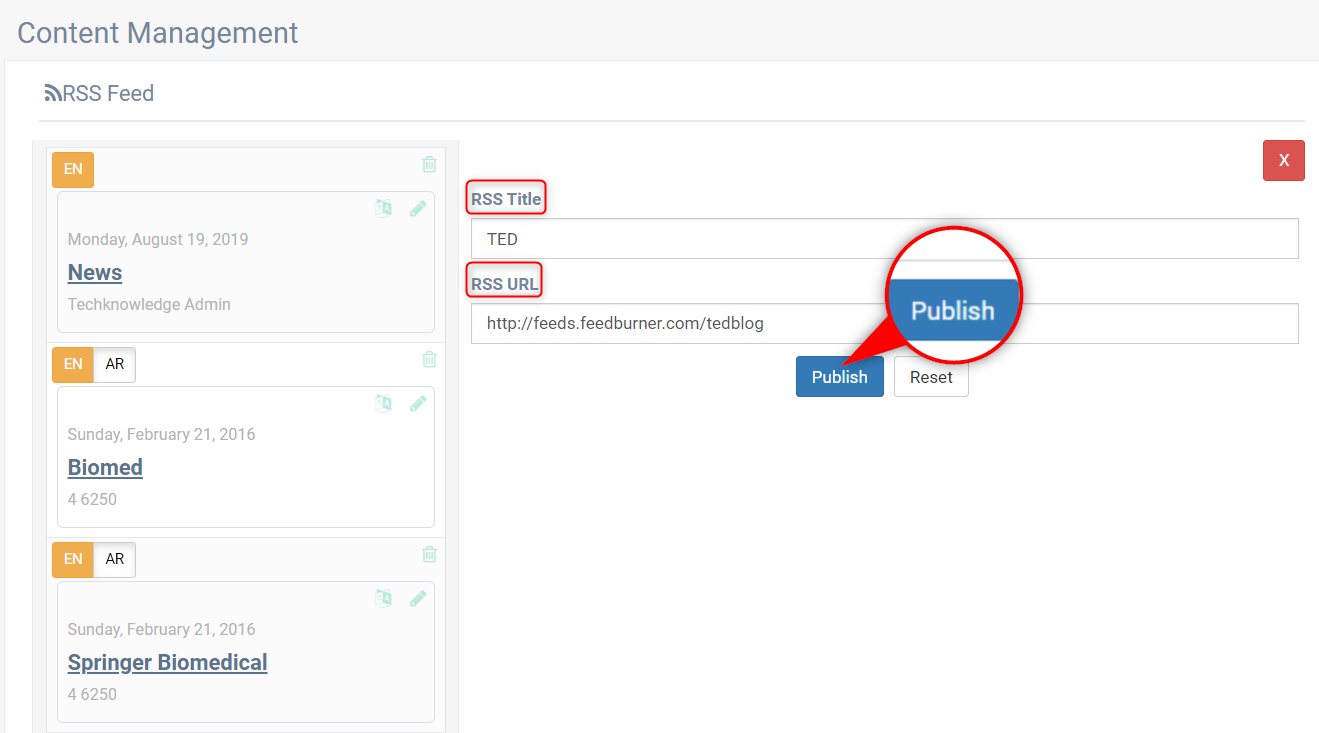Viewport: 1319px width, 733px height.
Task: Delete Springer Biomedical feed via trash icon
Action: click(x=429, y=554)
